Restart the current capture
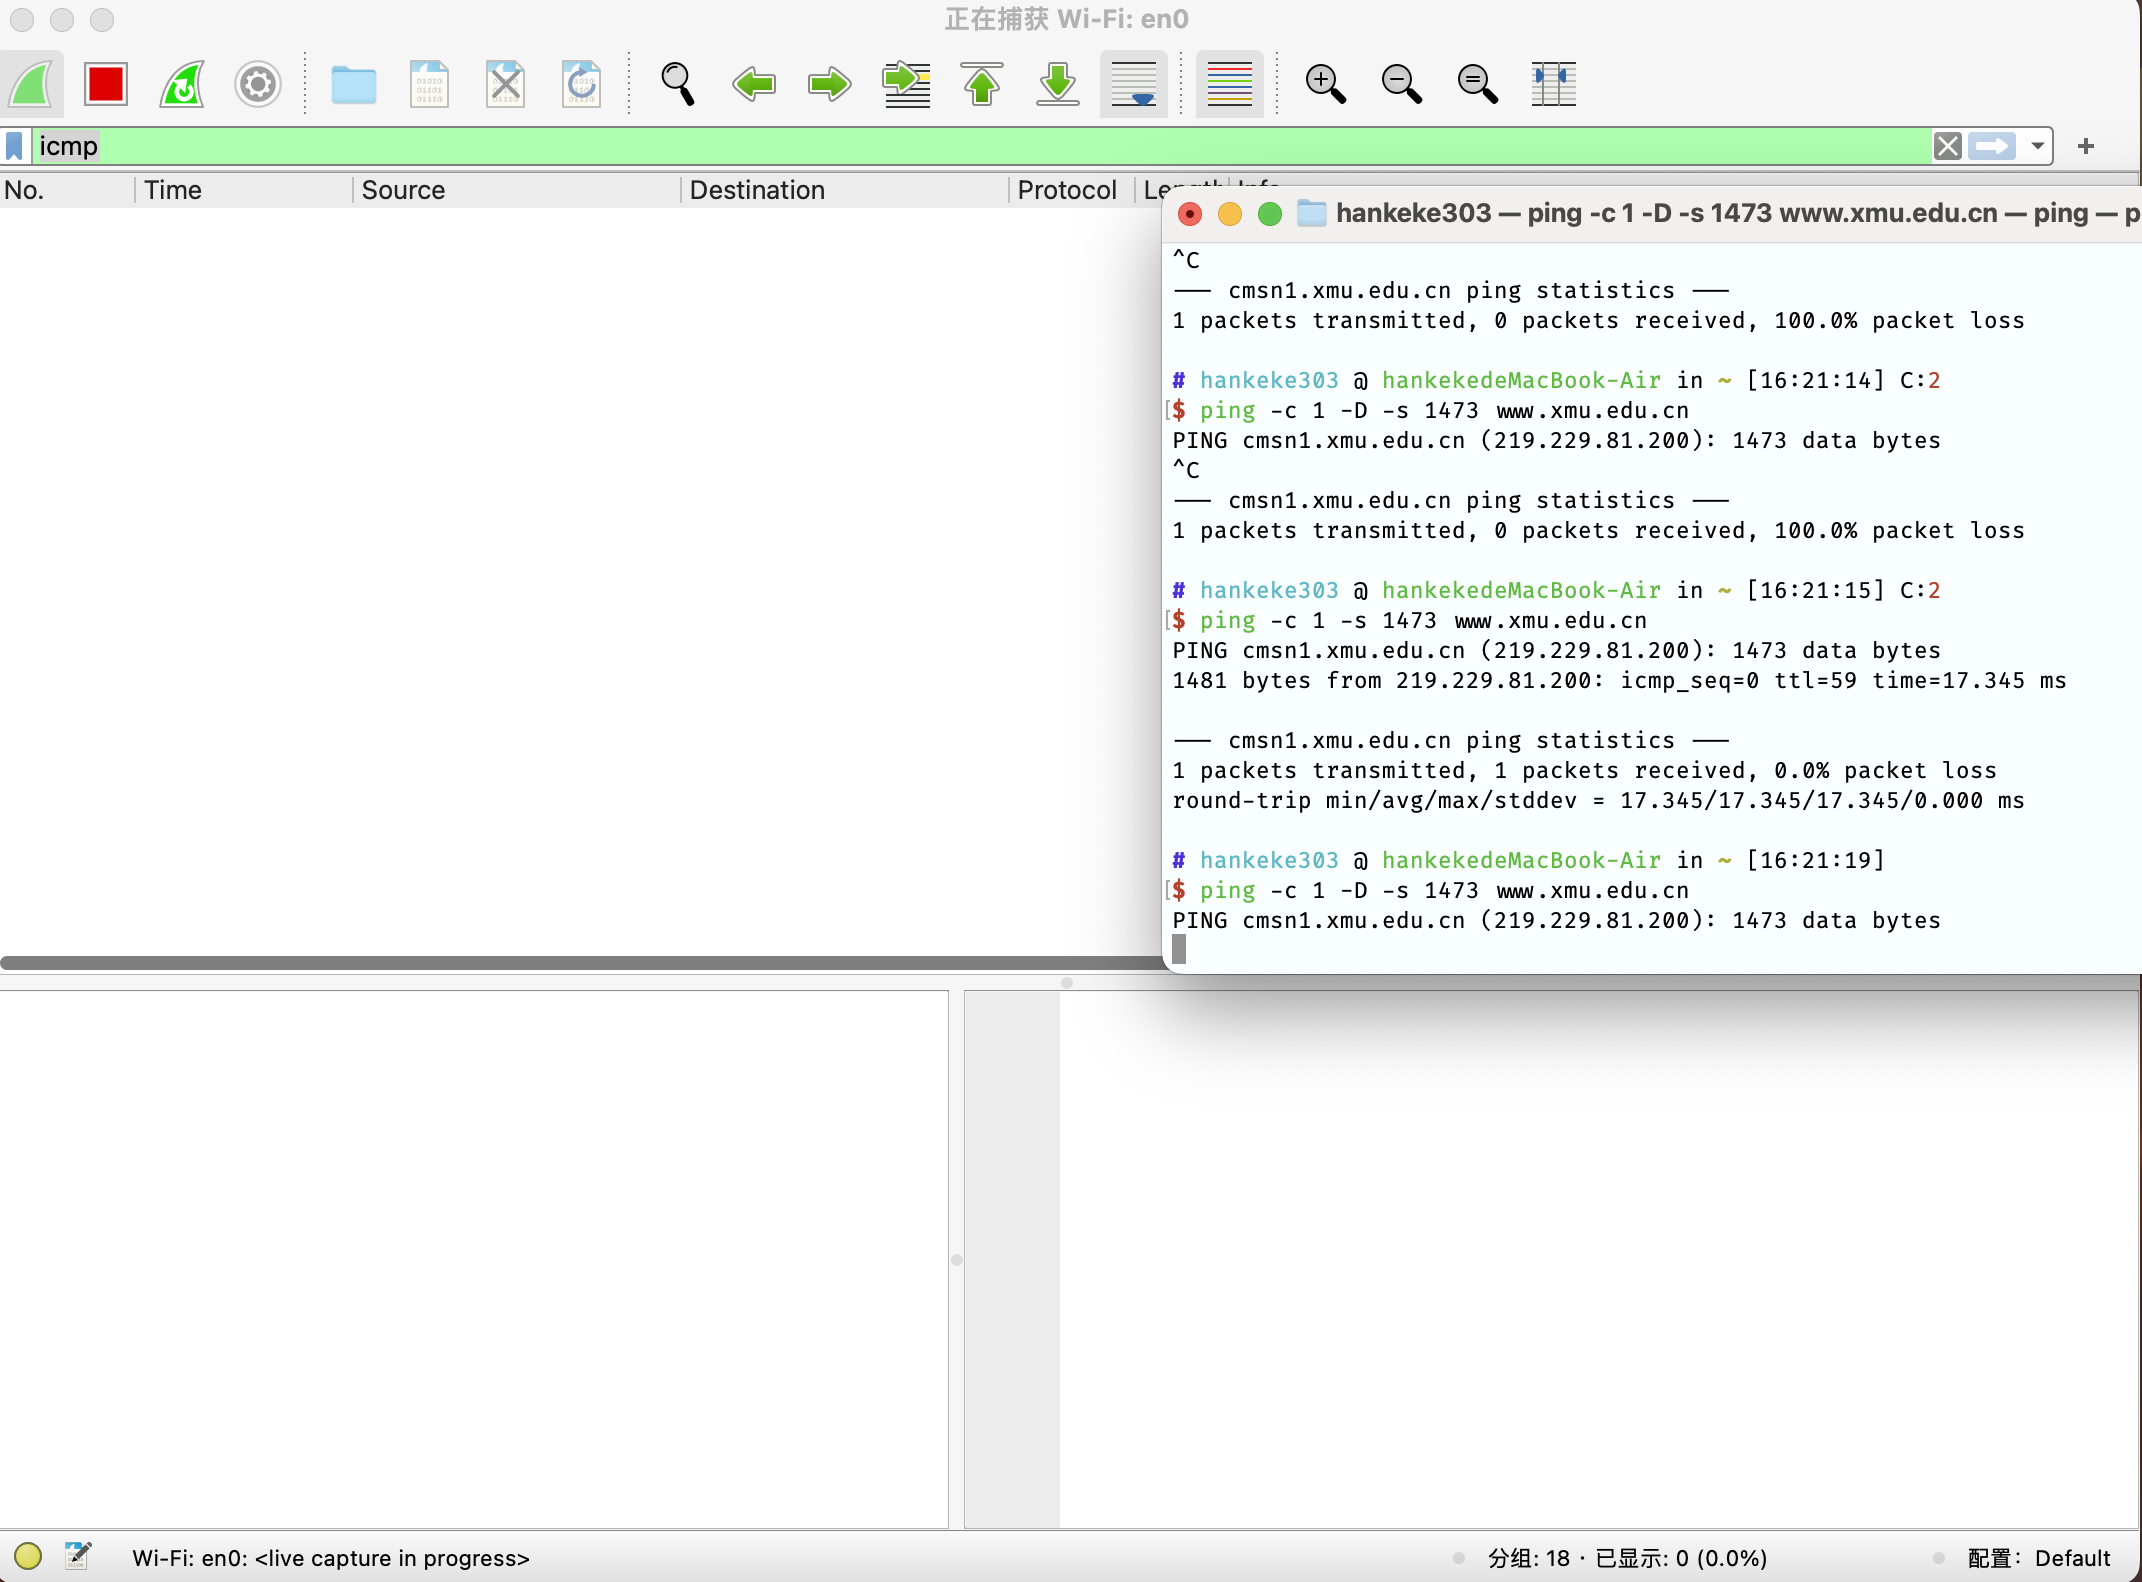This screenshot has width=2142, height=1582. point(182,84)
